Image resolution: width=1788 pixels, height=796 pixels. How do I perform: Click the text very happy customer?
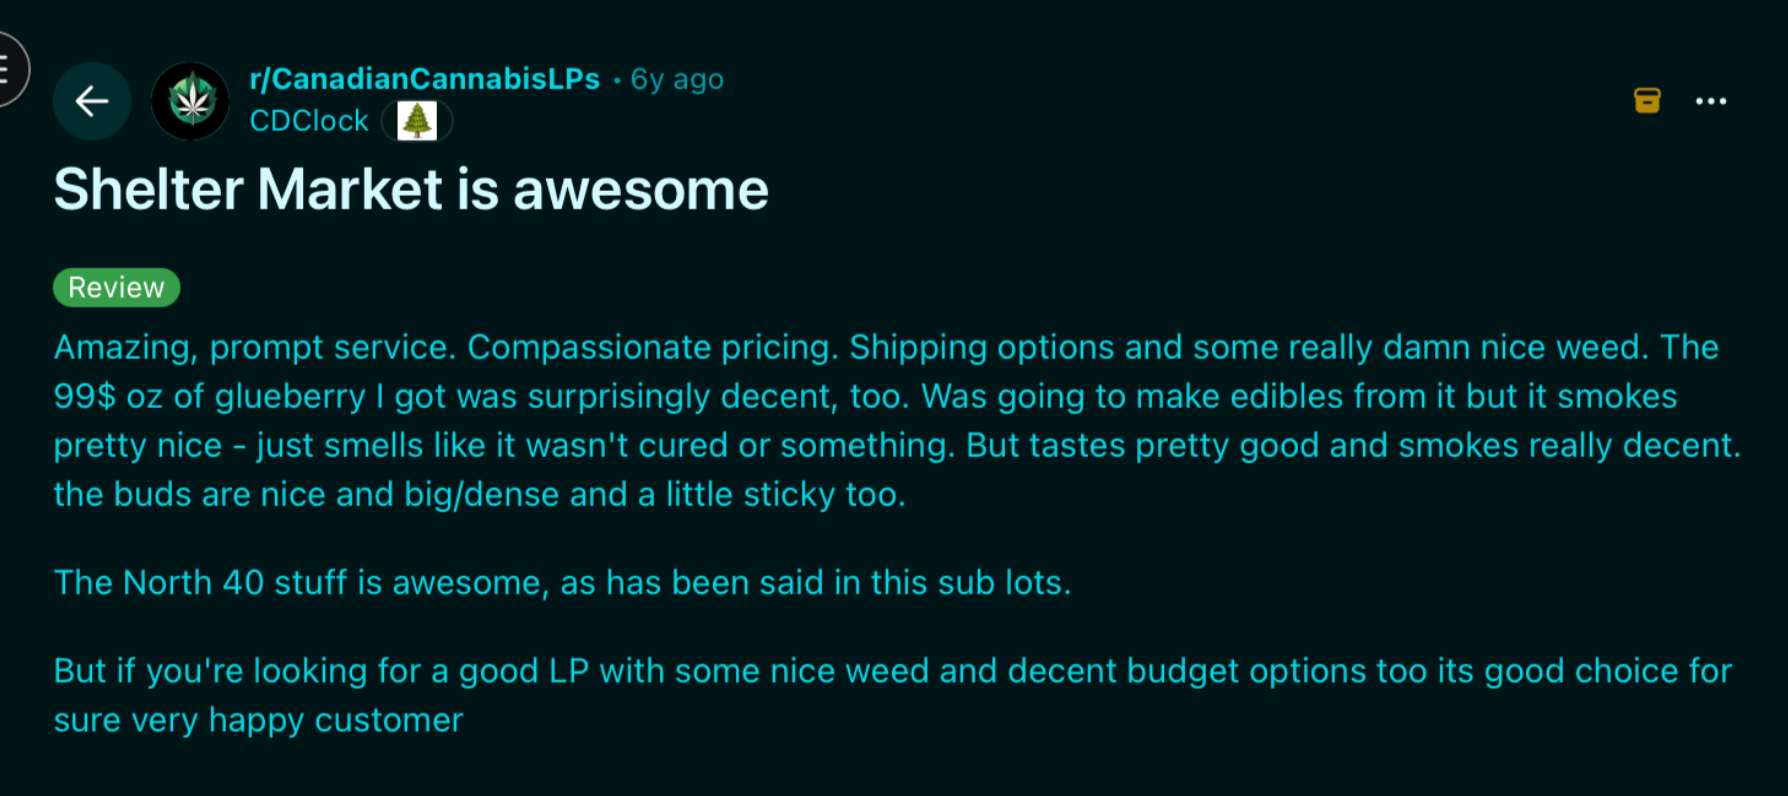click(x=336, y=720)
